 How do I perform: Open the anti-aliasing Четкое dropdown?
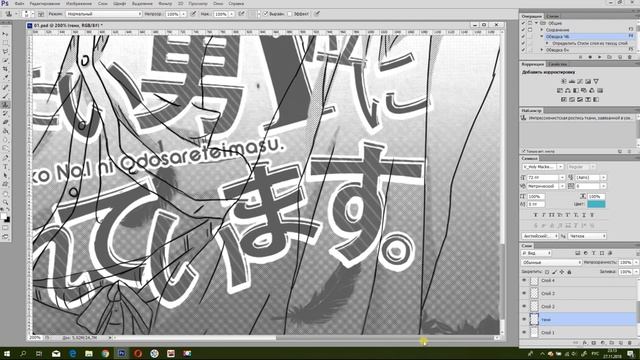pos(587,236)
